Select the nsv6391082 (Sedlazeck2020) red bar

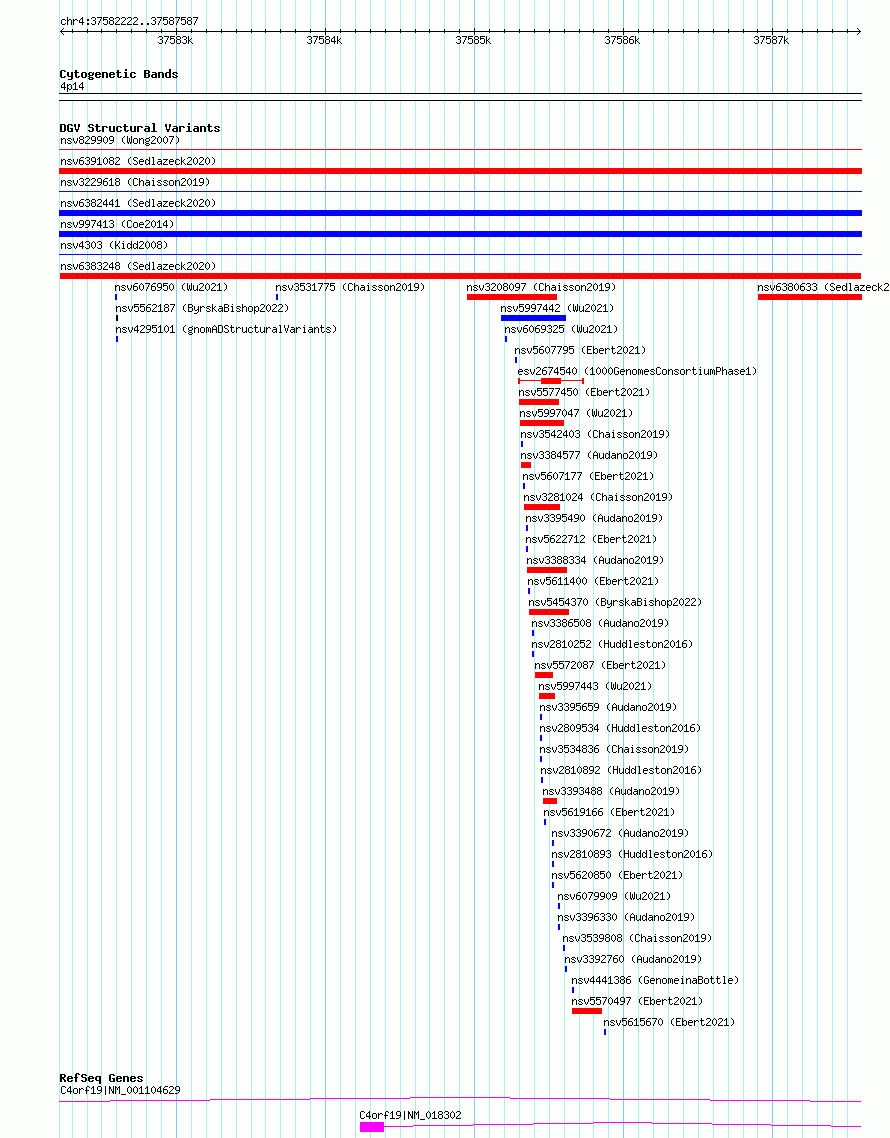coord(460,171)
